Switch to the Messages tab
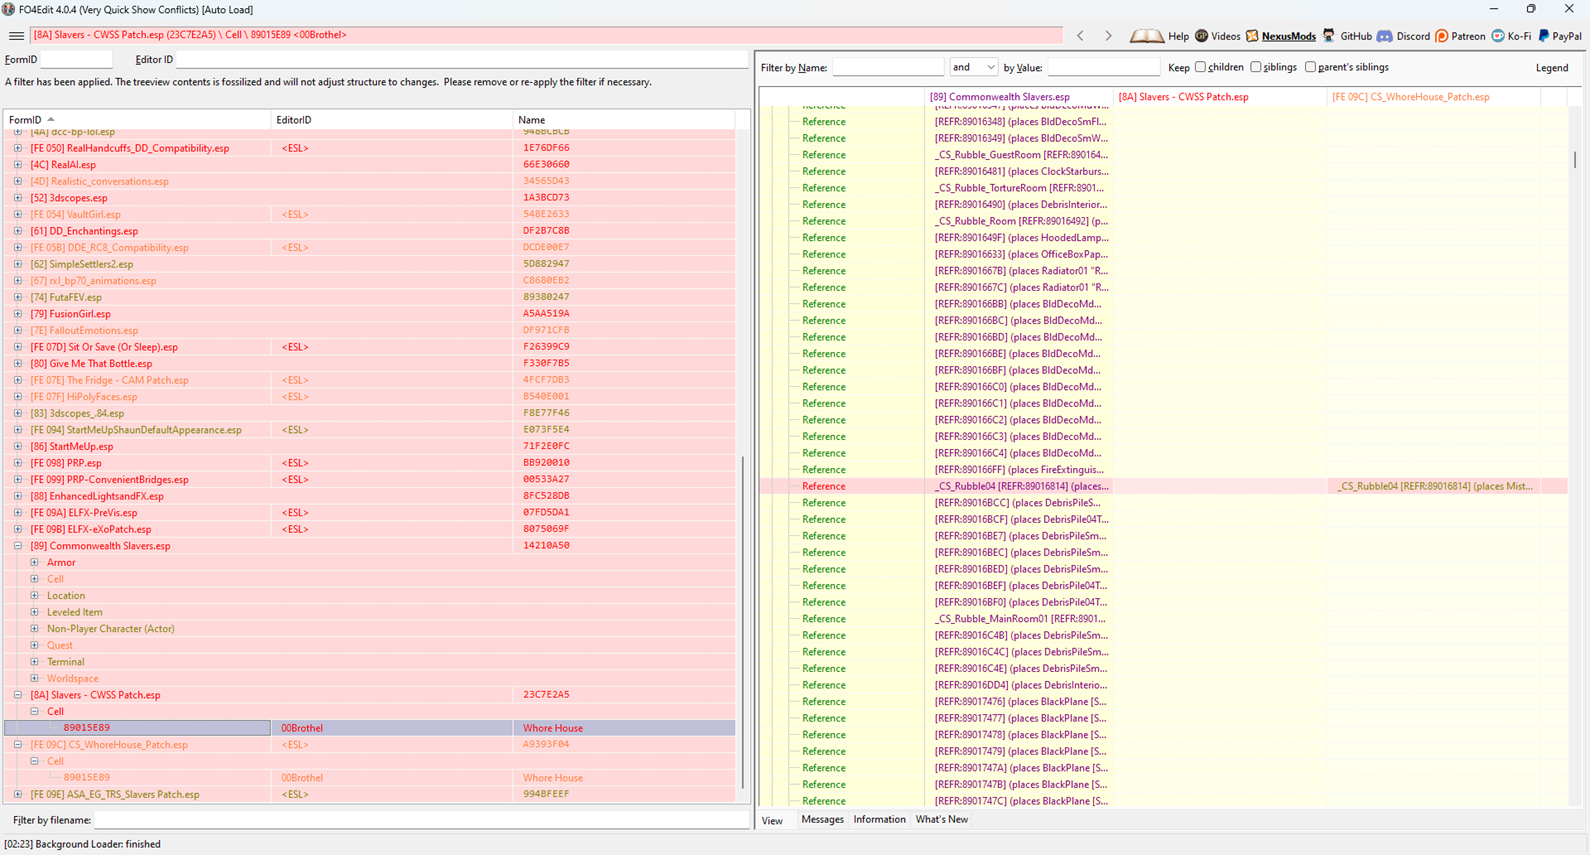The width and height of the screenshot is (1590, 855). pyautogui.click(x=822, y=820)
